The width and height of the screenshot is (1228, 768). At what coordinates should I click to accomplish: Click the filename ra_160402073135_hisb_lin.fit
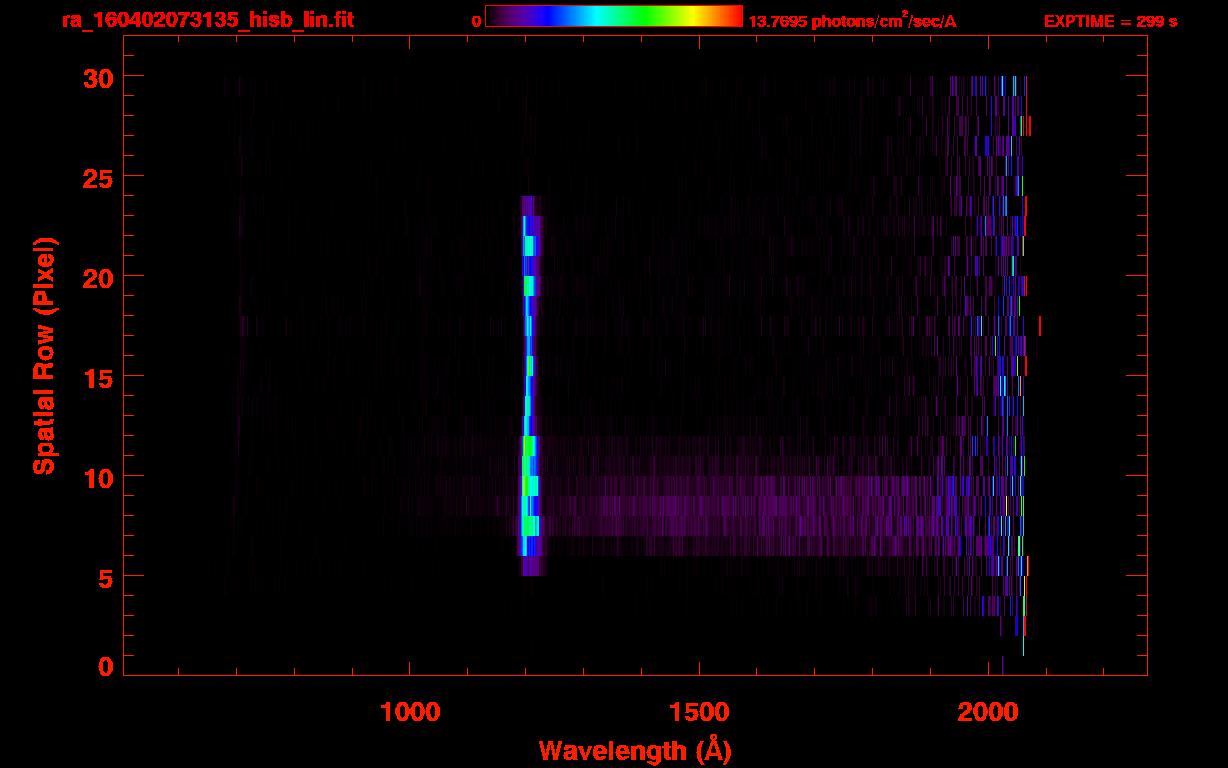click(207, 20)
